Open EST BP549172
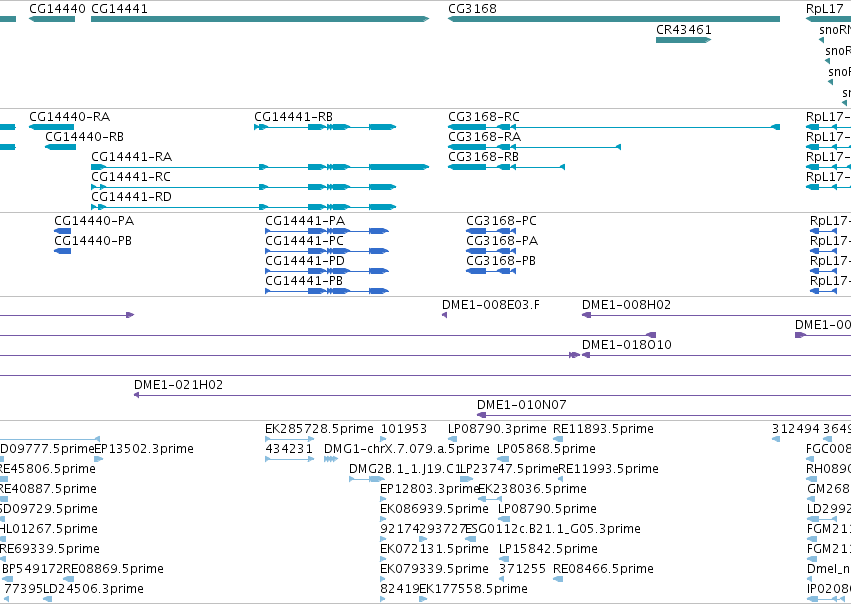 (x=33, y=569)
